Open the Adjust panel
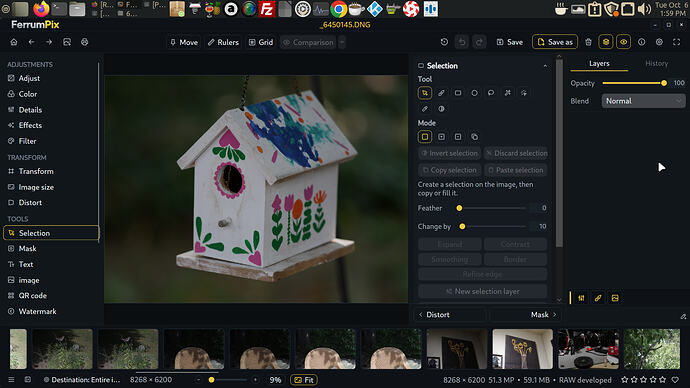This screenshot has height=388, width=690. click(x=51, y=78)
